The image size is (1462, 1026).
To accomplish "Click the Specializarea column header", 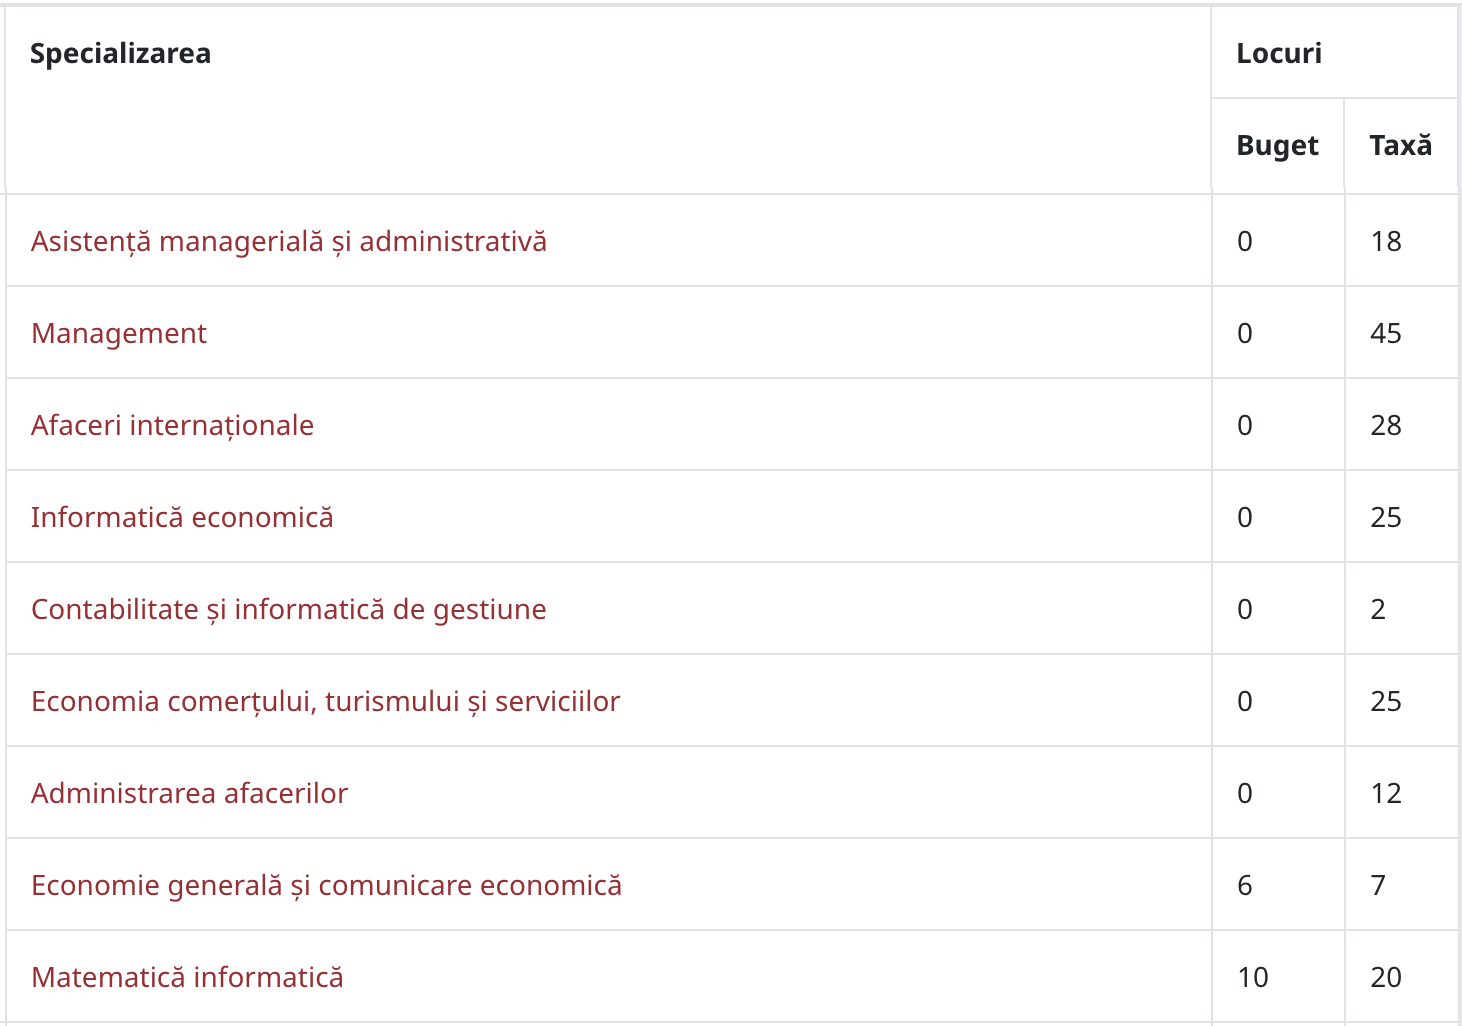I will [608, 100].
